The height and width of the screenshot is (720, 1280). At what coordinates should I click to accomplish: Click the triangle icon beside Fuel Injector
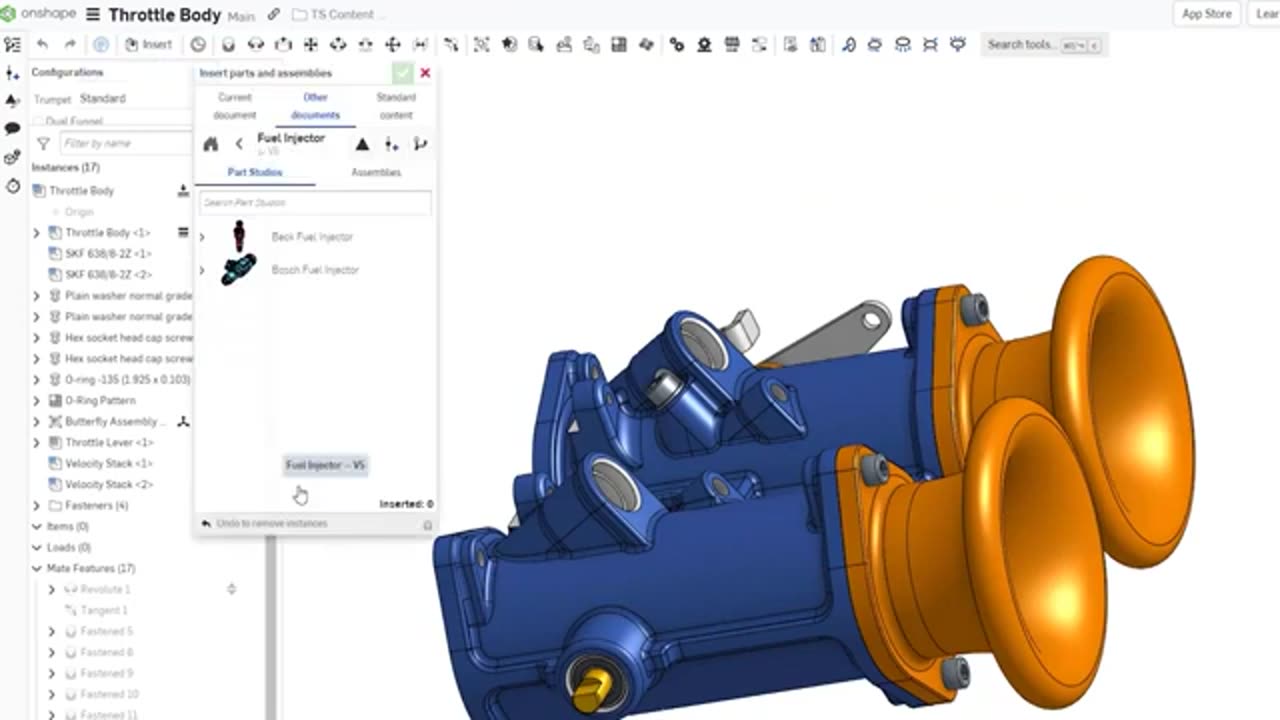coord(362,144)
